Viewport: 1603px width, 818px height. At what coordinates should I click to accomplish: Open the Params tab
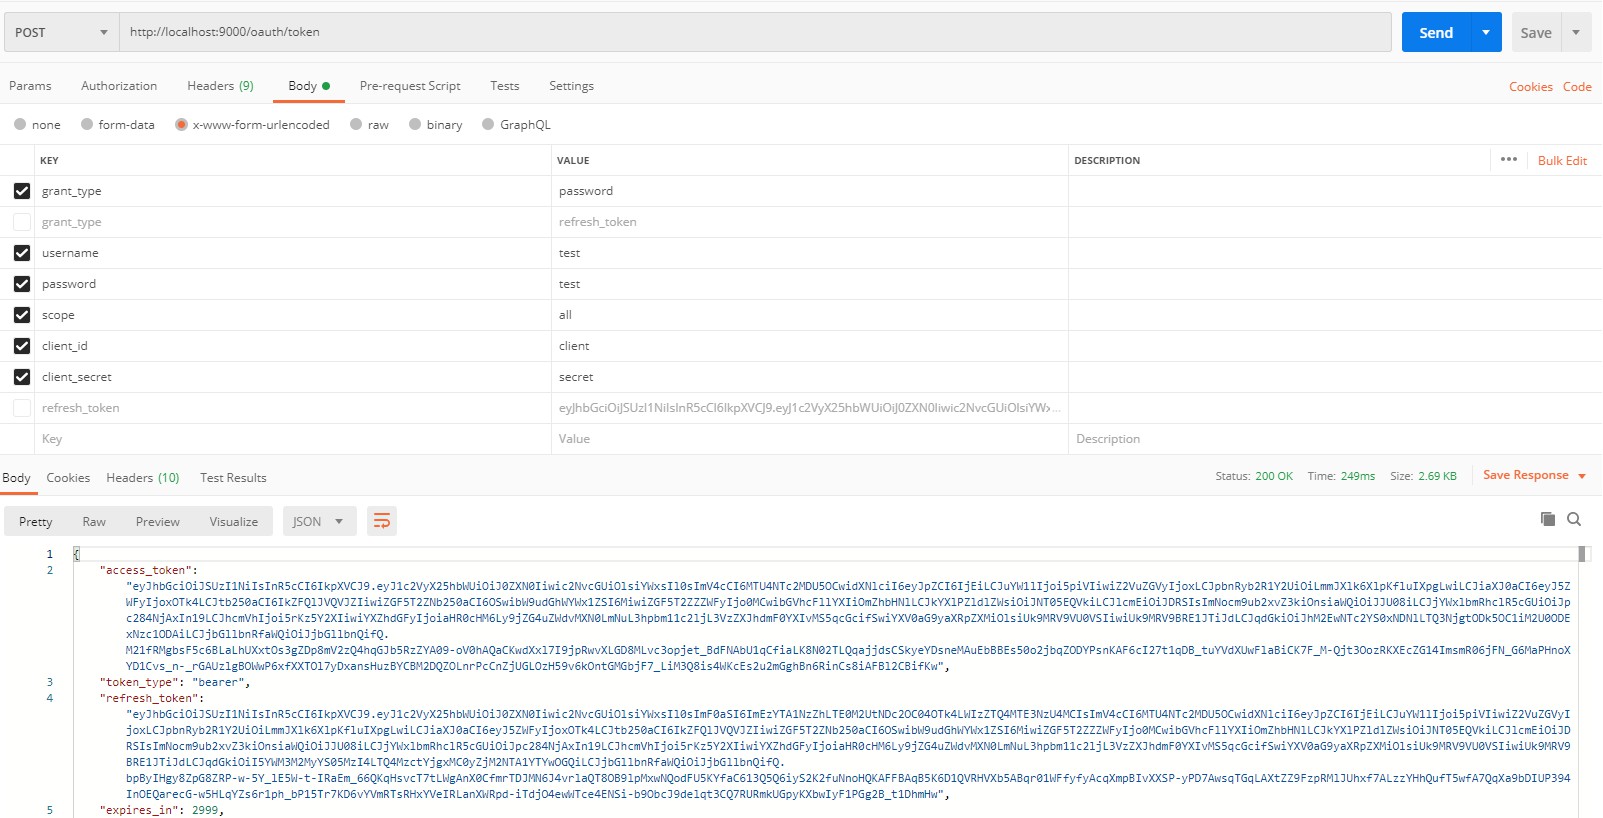click(x=30, y=86)
